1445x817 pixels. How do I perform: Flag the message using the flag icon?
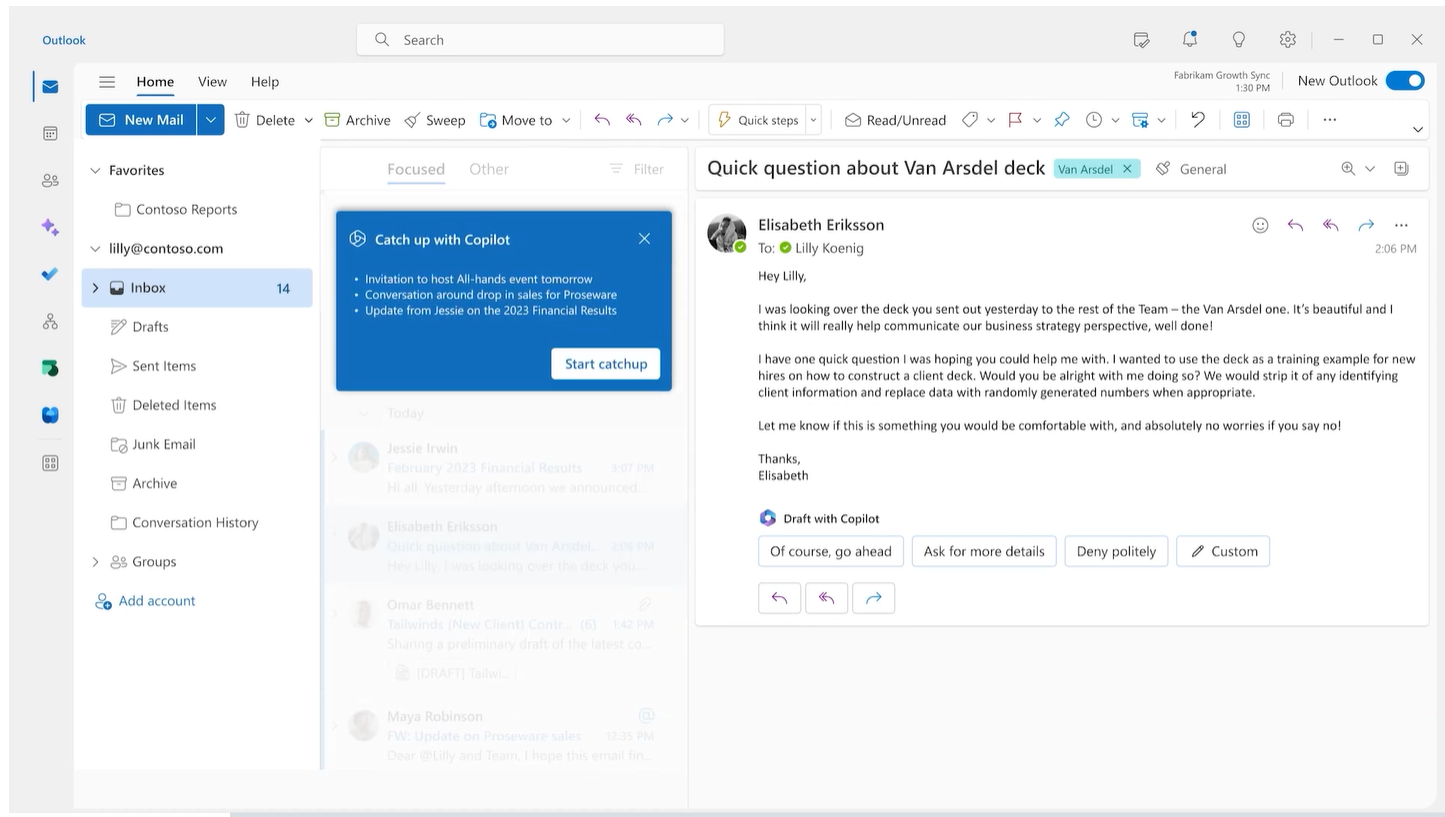pyautogui.click(x=1015, y=120)
